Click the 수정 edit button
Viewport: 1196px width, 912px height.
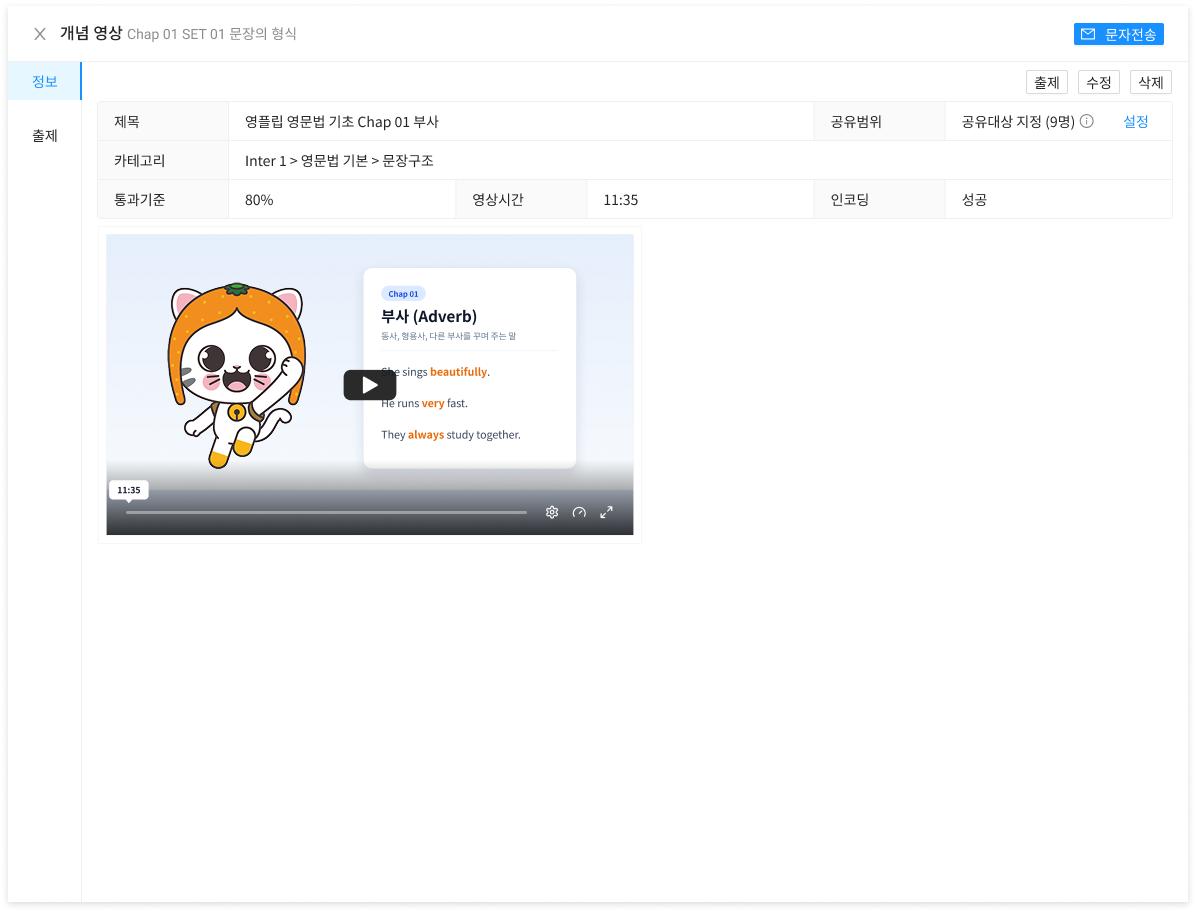[1098, 82]
